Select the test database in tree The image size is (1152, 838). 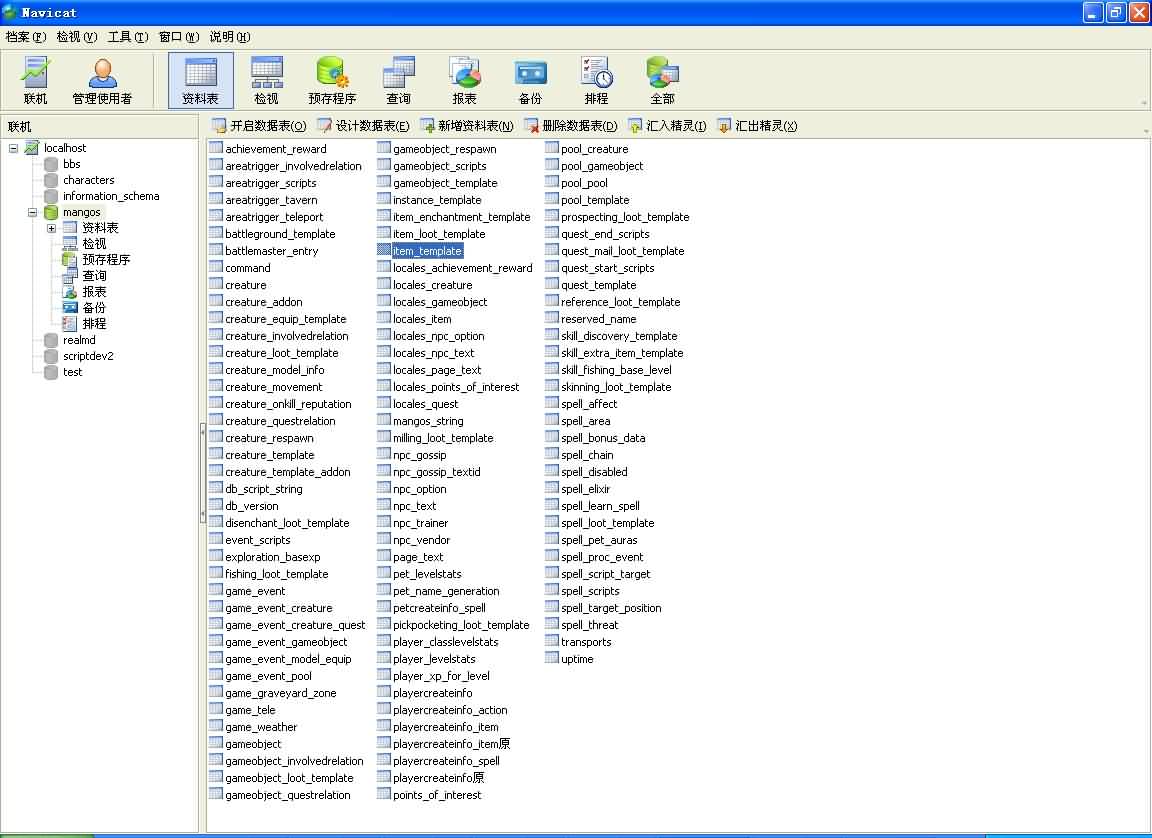[x=72, y=372]
